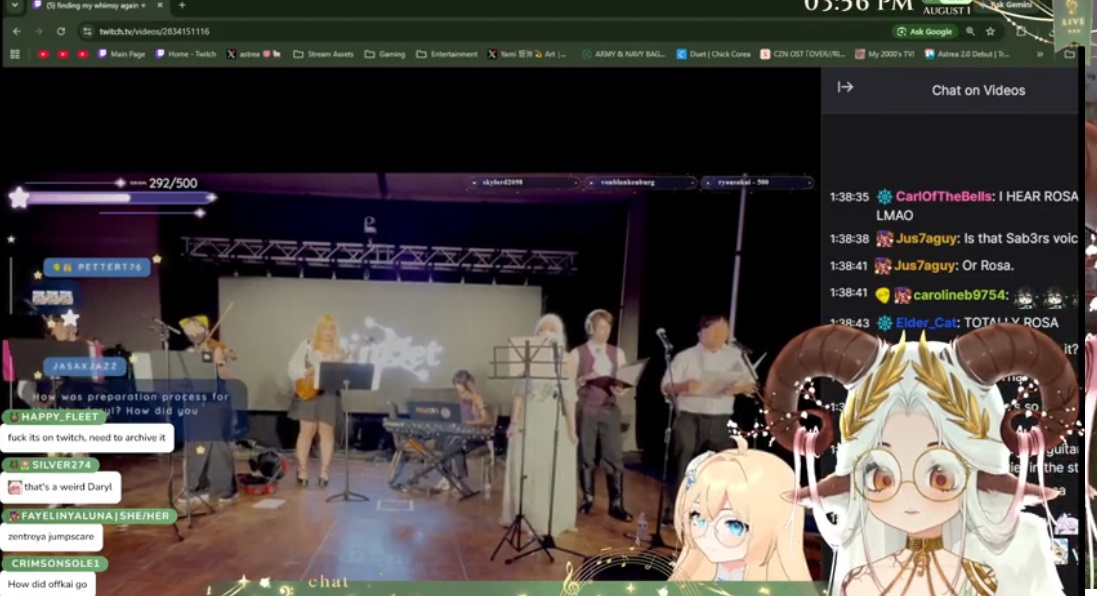Open the astrea X bookmark

[x=253, y=54]
